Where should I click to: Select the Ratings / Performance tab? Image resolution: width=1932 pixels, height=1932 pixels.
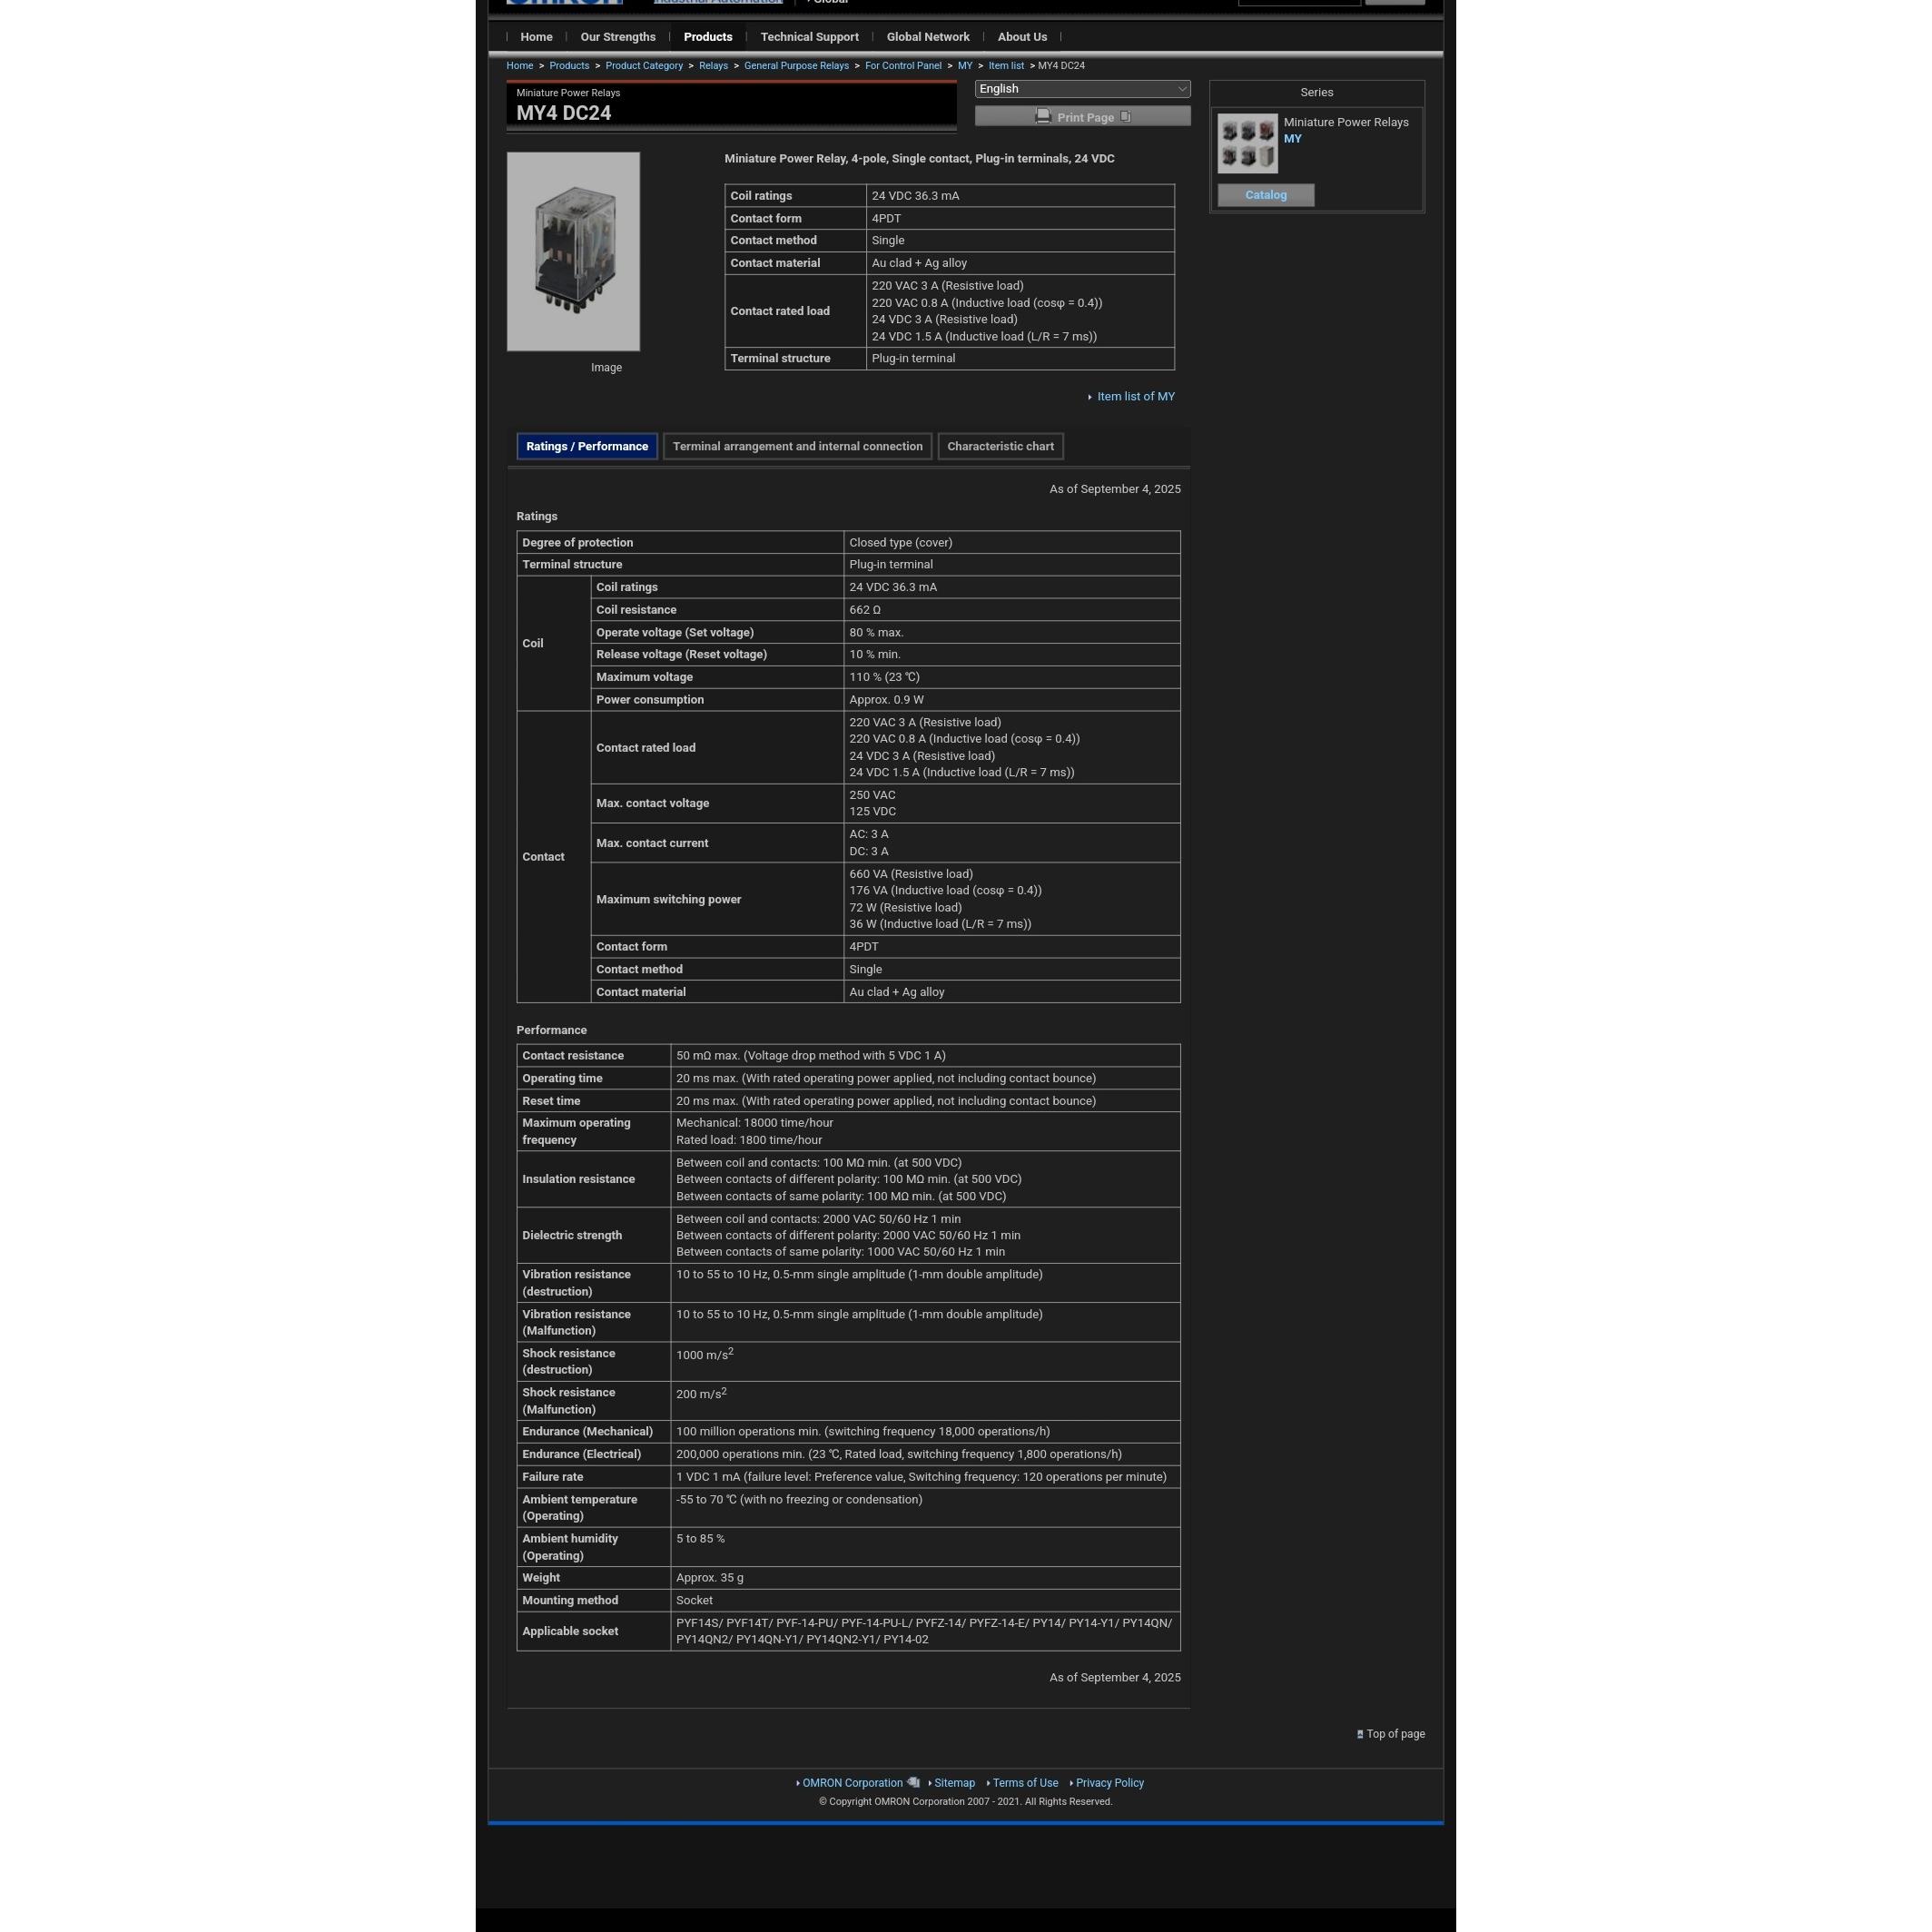point(587,447)
